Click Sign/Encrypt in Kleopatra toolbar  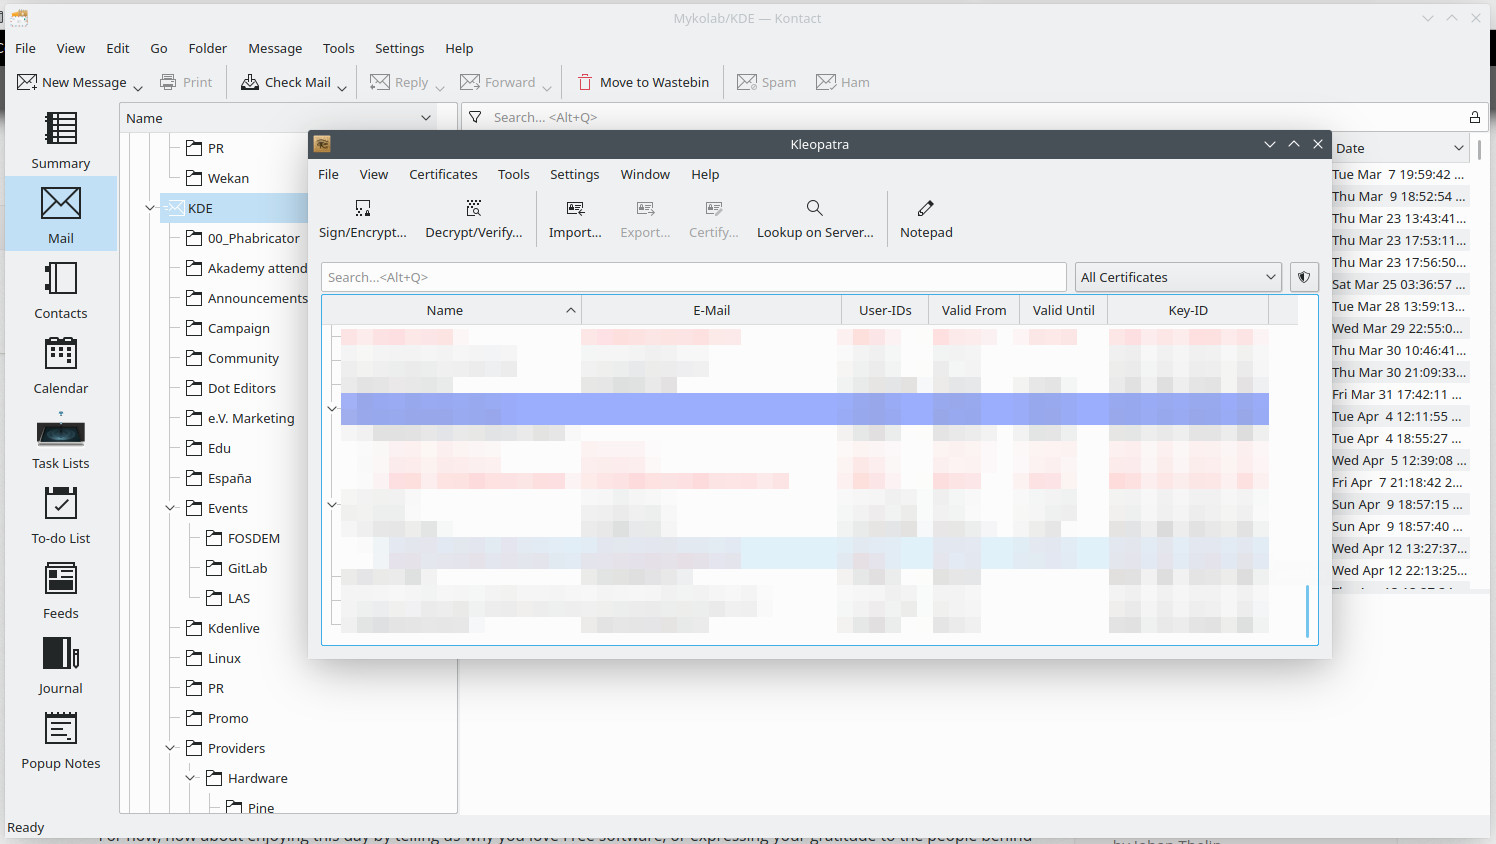coord(363,219)
